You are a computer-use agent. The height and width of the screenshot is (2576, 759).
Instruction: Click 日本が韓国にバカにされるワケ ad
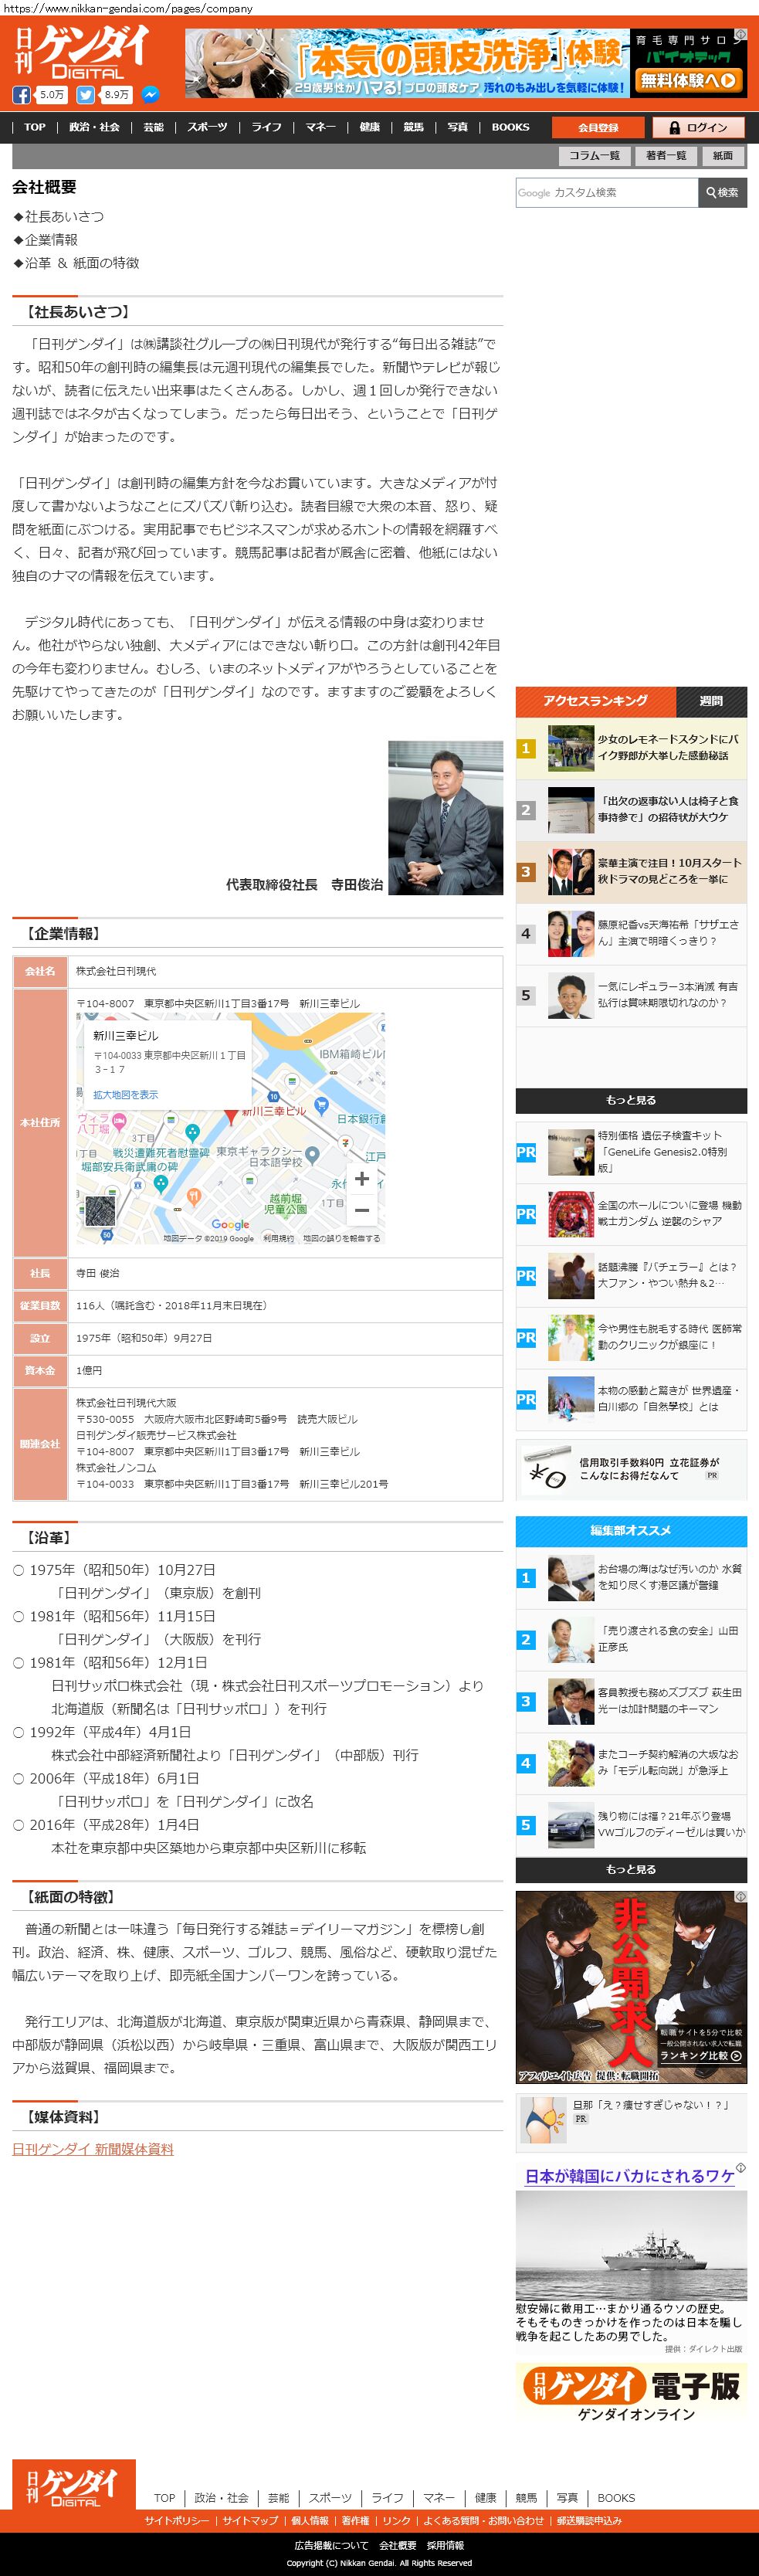tap(631, 2259)
